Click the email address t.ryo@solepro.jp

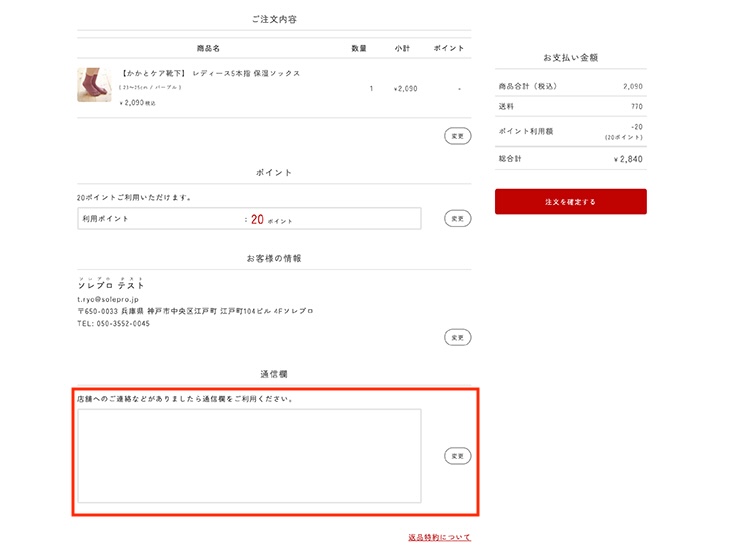pos(108,299)
